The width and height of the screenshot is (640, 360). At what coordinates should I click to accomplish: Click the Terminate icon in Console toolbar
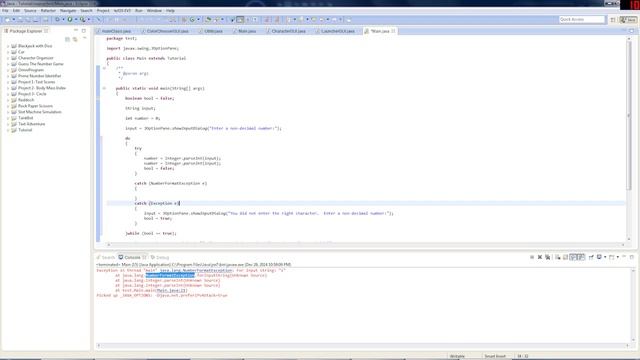point(532,257)
